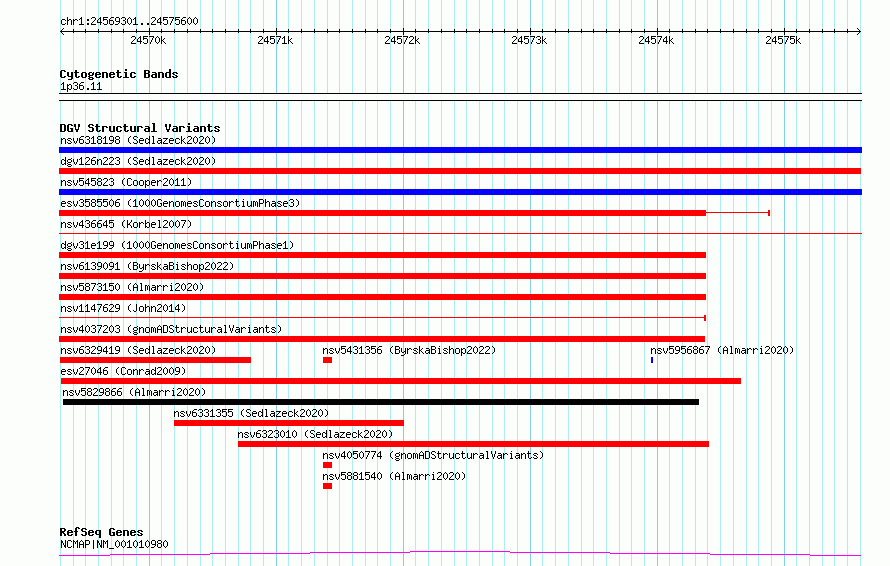Click the 24573k ruler position

(x=529, y=40)
